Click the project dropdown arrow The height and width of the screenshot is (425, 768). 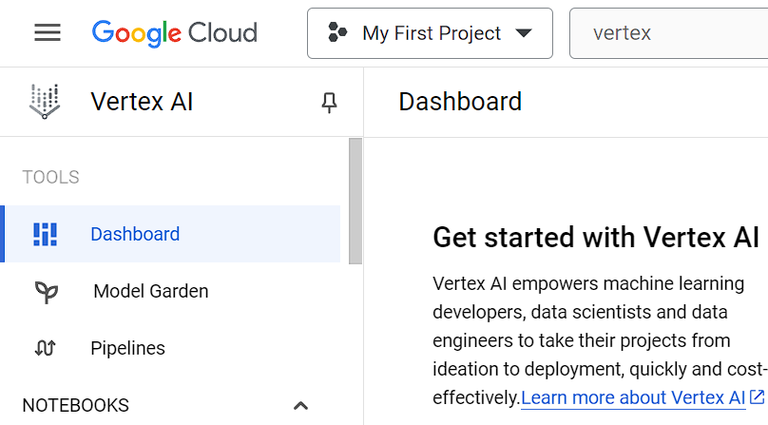pyautogui.click(x=523, y=34)
